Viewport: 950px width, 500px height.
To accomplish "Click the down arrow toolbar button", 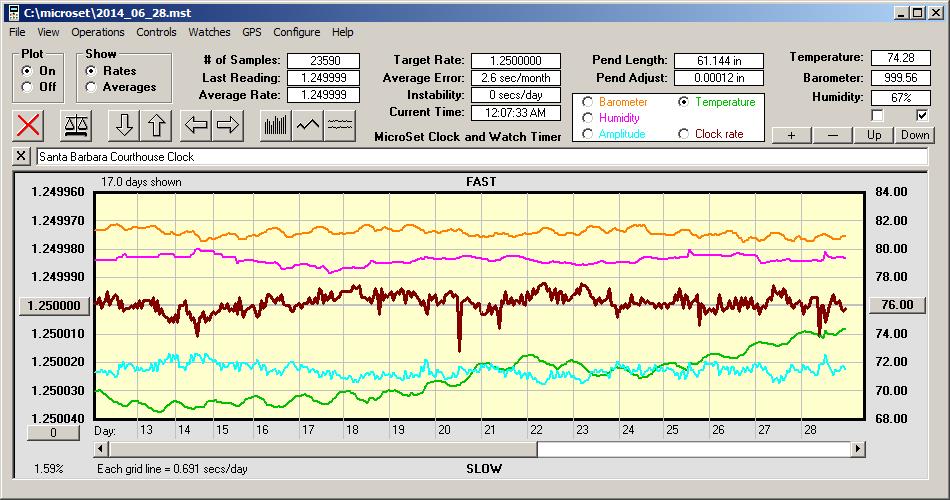I will [x=124, y=125].
